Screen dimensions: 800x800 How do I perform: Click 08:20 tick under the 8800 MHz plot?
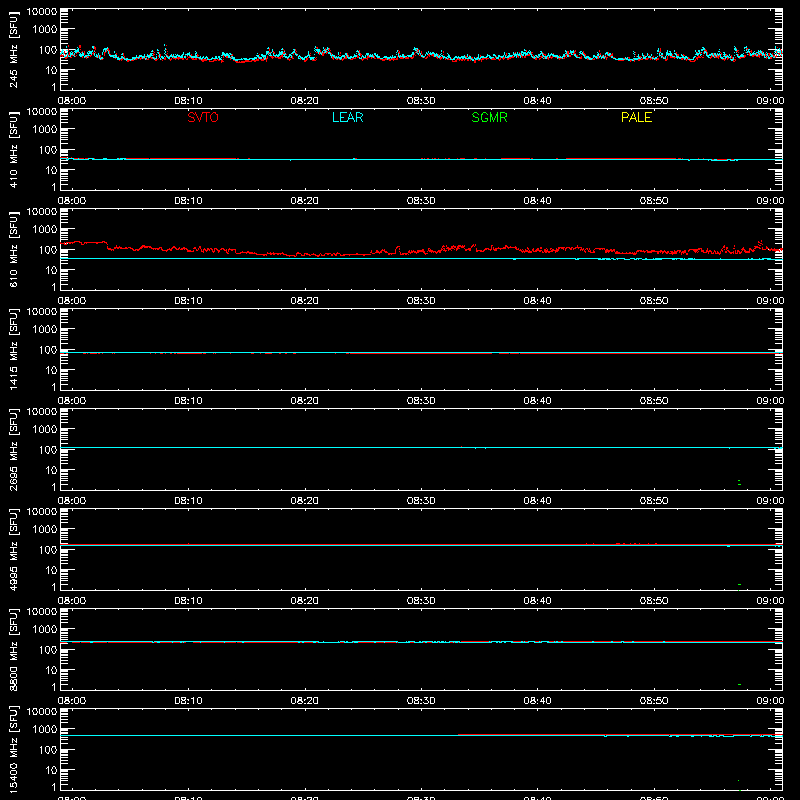(305, 701)
